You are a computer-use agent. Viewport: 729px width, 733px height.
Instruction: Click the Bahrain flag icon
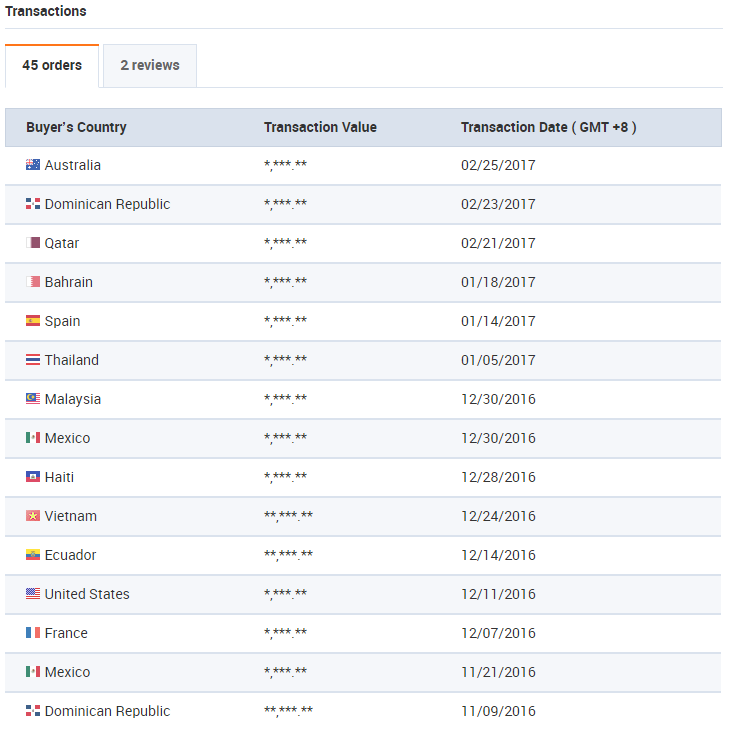[x=33, y=282]
